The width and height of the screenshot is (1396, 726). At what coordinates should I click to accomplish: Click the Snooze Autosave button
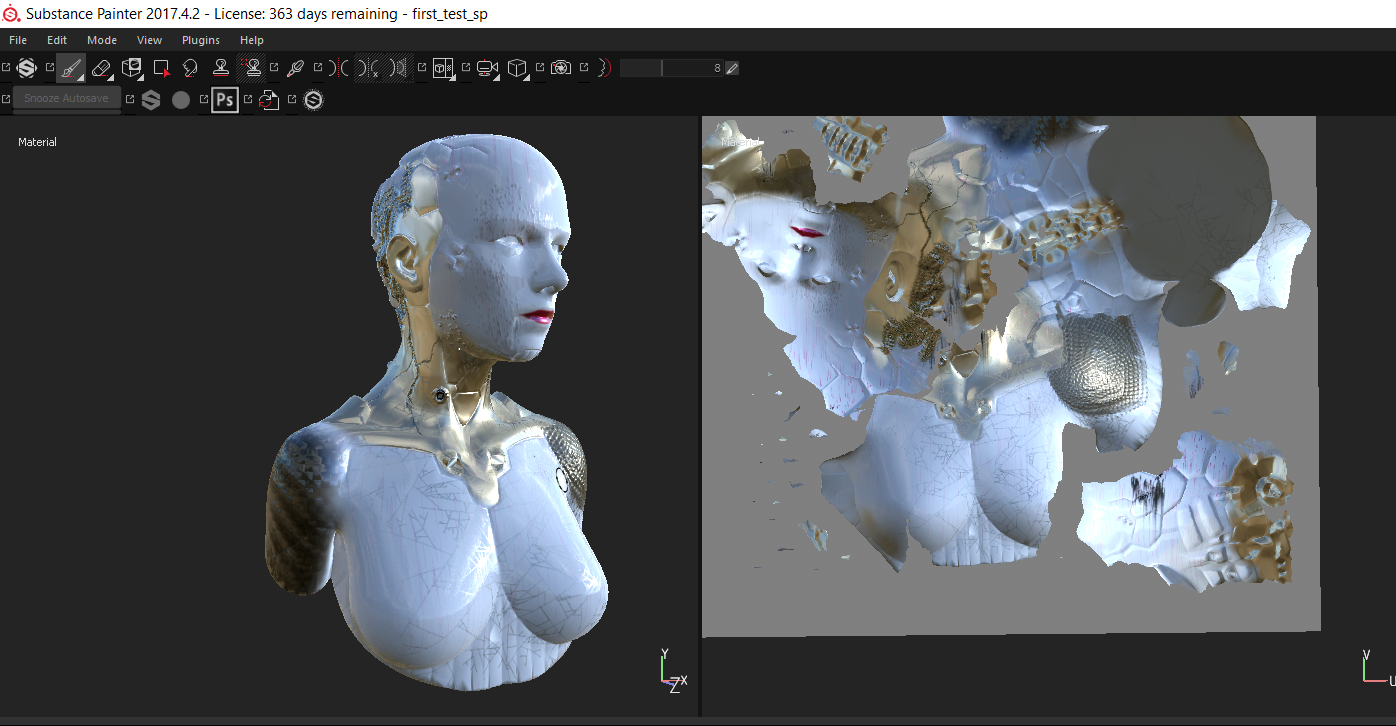pyautogui.click(x=66, y=99)
